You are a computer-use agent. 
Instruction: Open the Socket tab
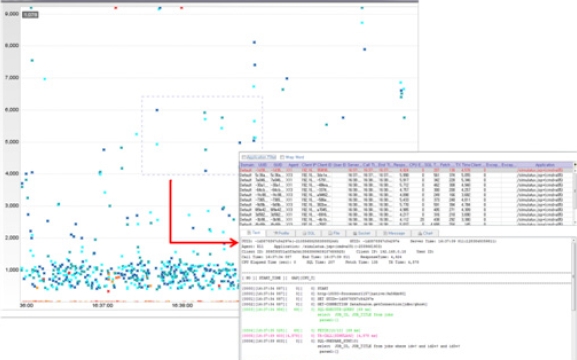[x=361, y=233]
